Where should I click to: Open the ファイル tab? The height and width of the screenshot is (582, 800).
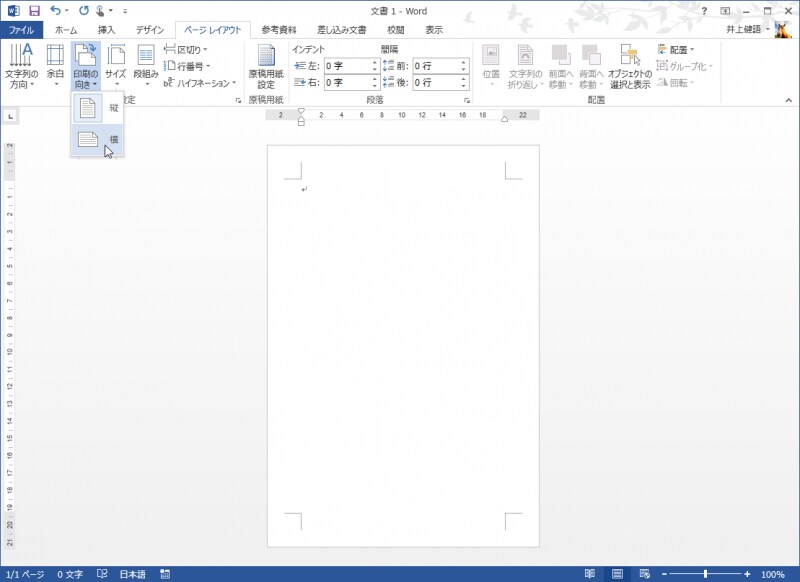click(x=22, y=30)
